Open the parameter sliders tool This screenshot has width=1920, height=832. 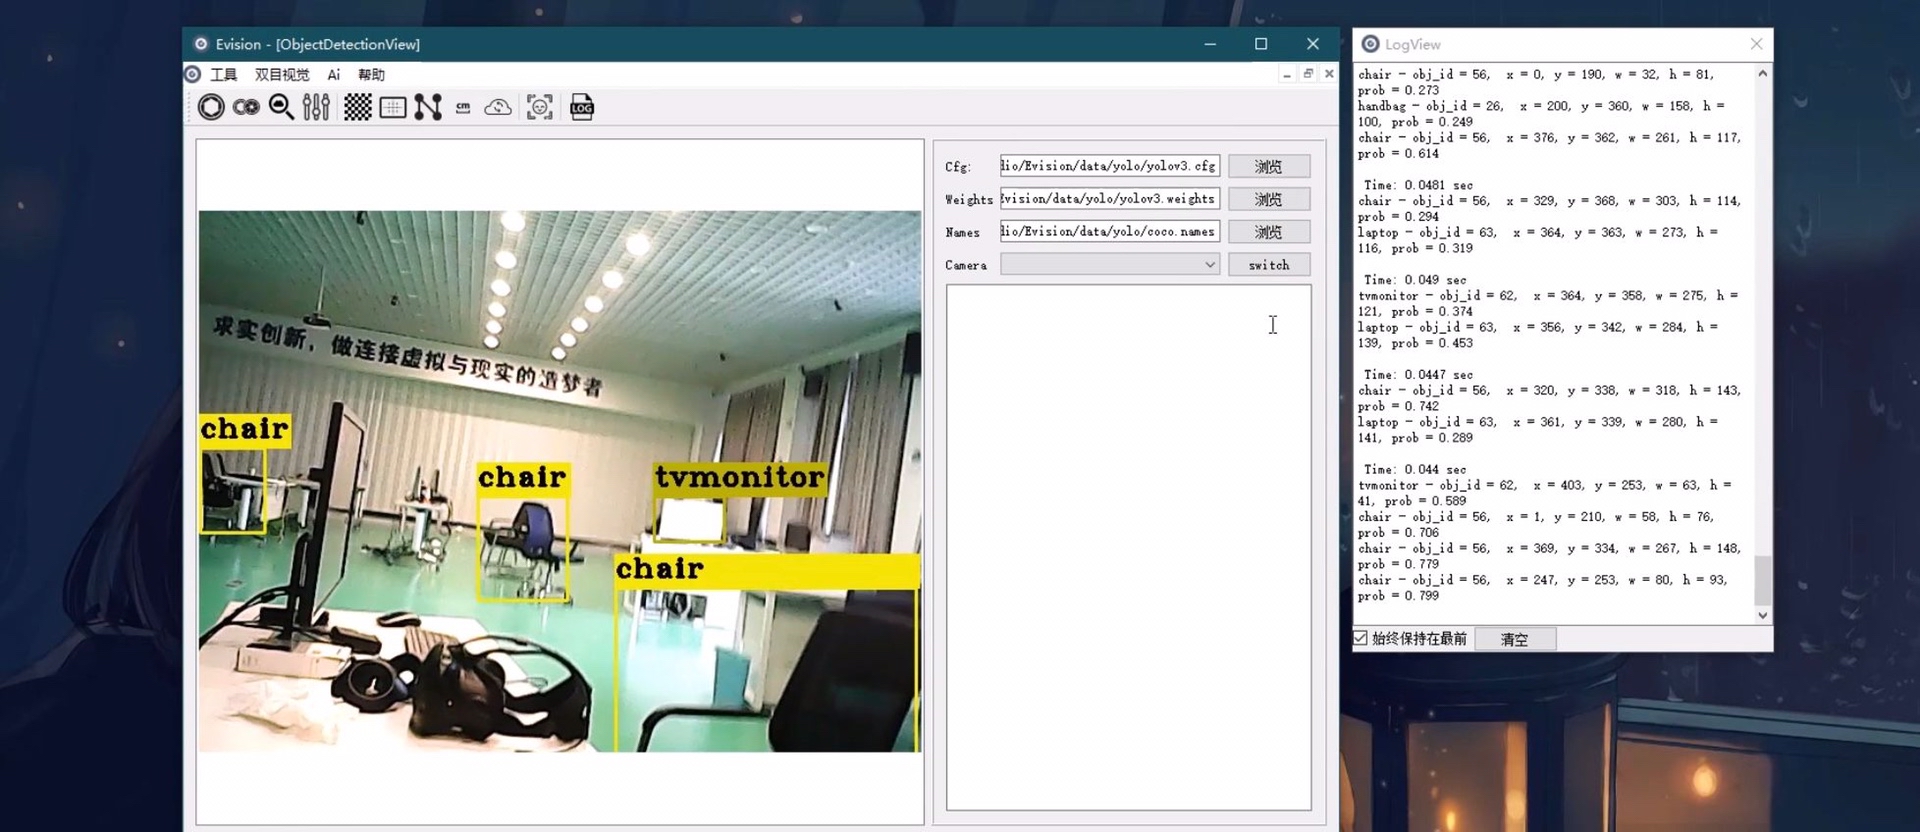pos(316,107)
